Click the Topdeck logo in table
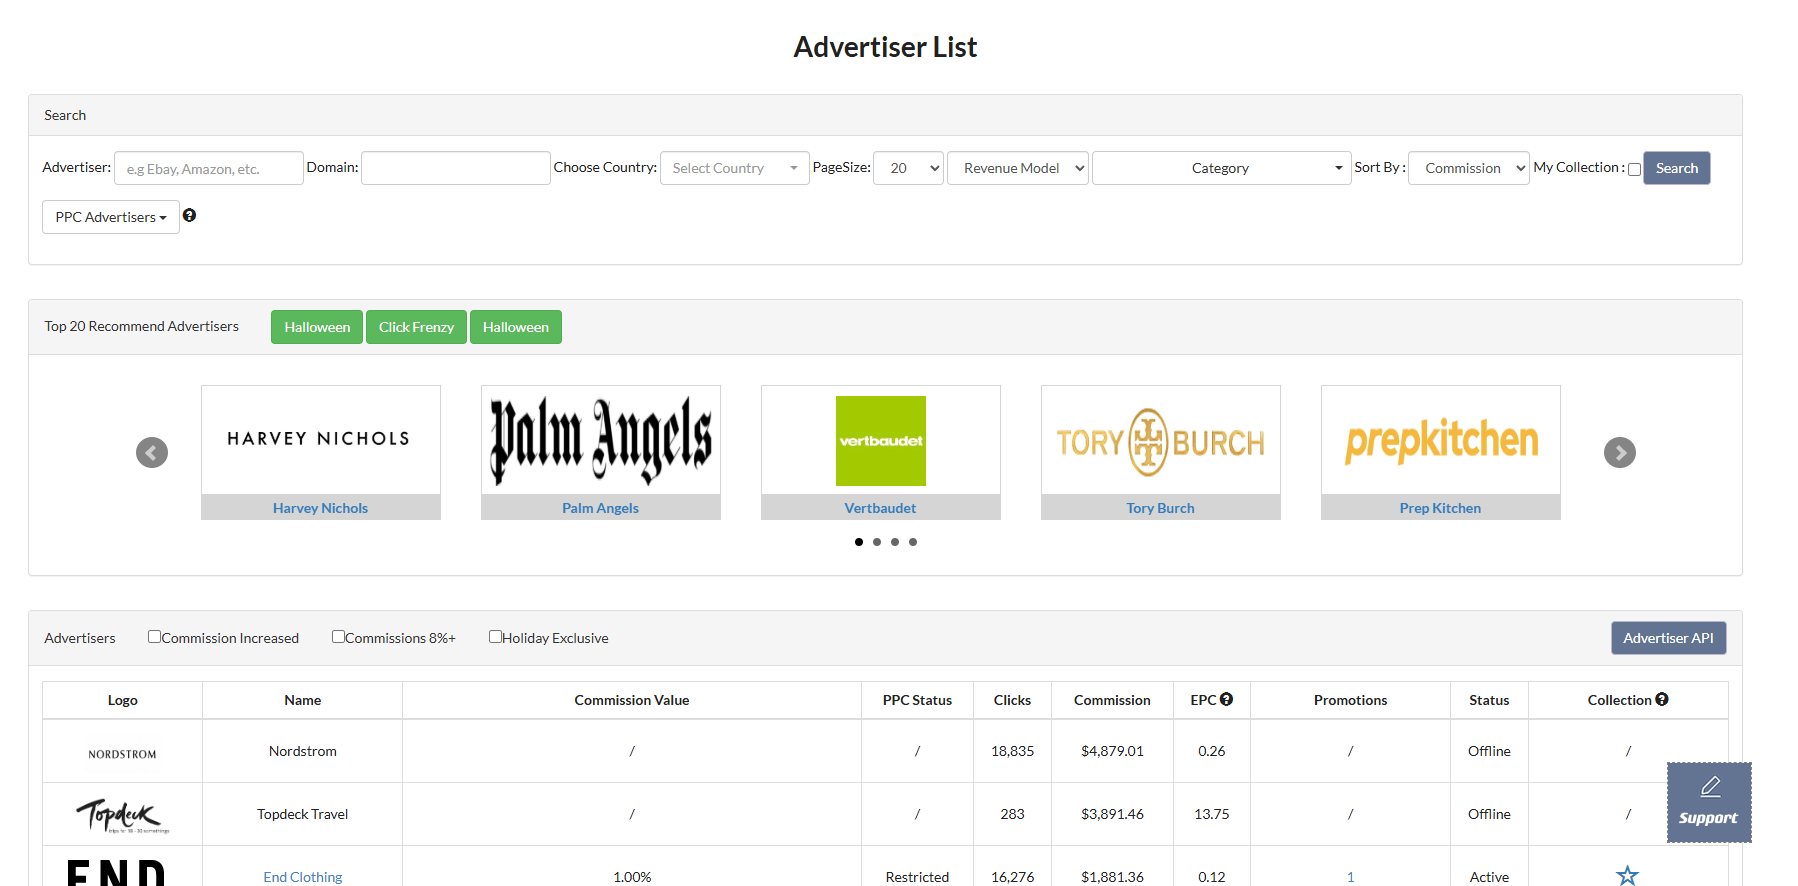Viewport: 1798px width, 886px height. pos(122,816)
